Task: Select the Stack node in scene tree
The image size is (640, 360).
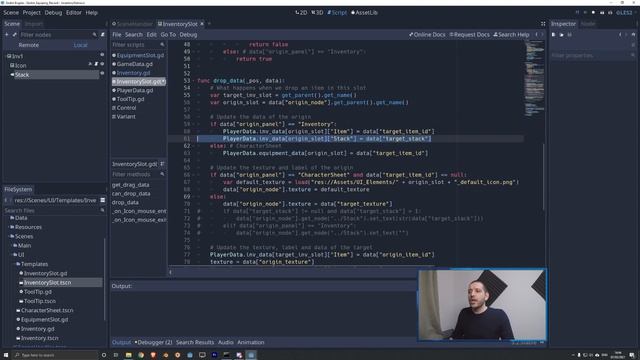Action: (22, 75)
